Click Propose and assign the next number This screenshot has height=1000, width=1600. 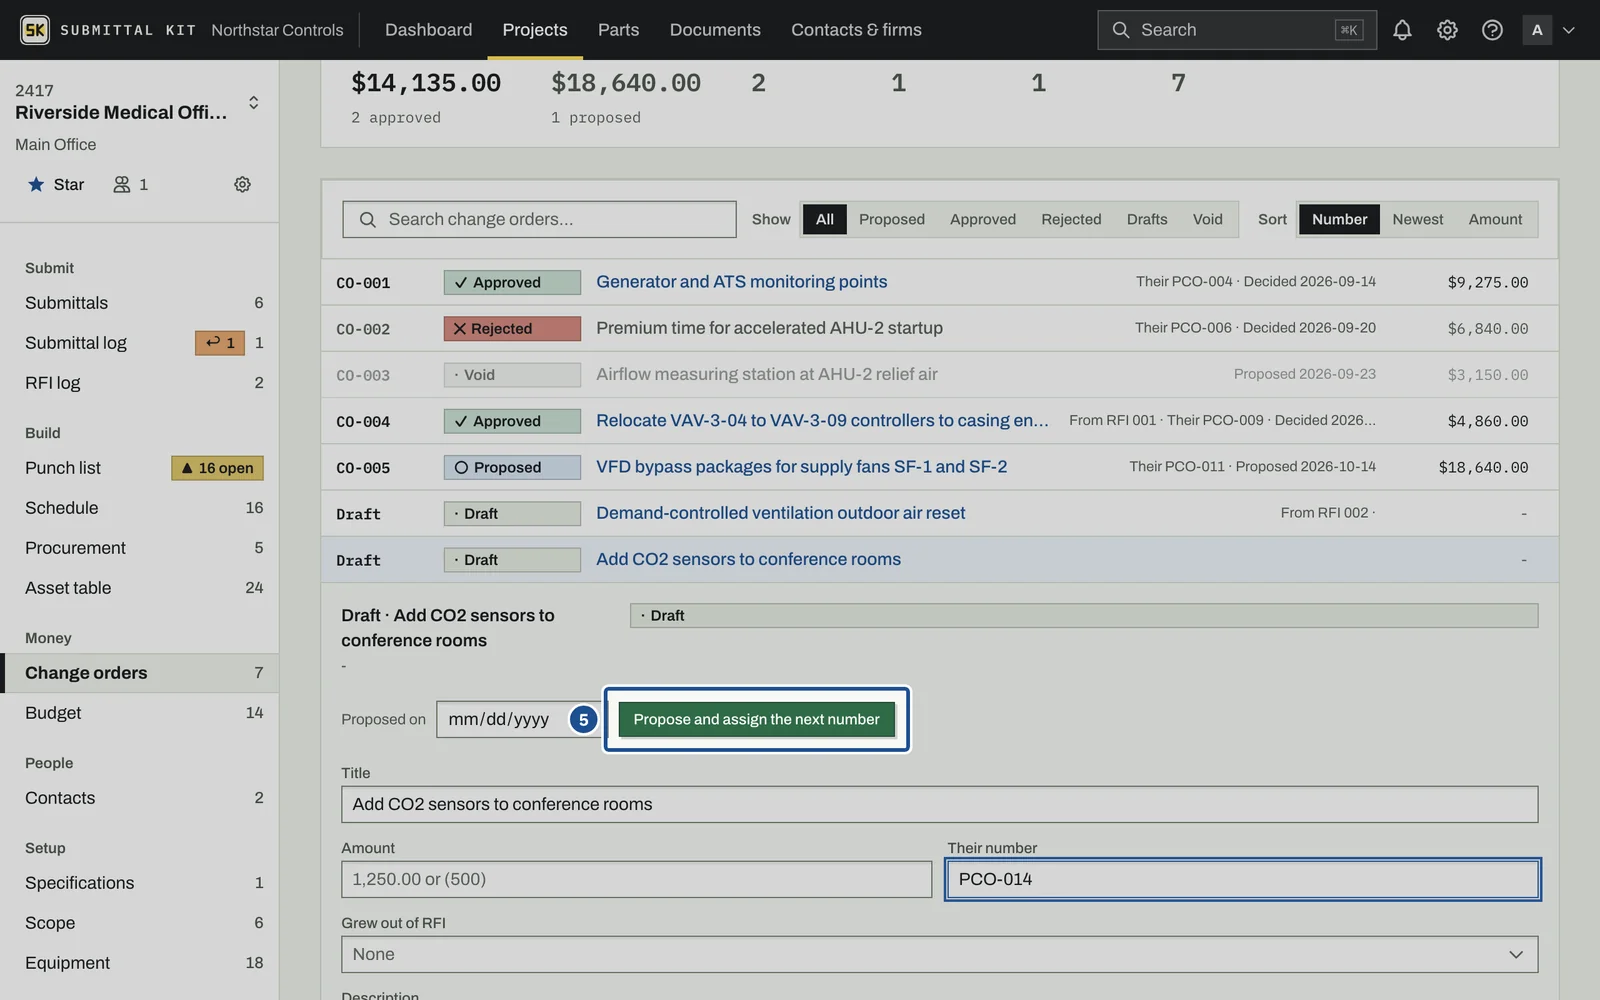tap(756, 719)
